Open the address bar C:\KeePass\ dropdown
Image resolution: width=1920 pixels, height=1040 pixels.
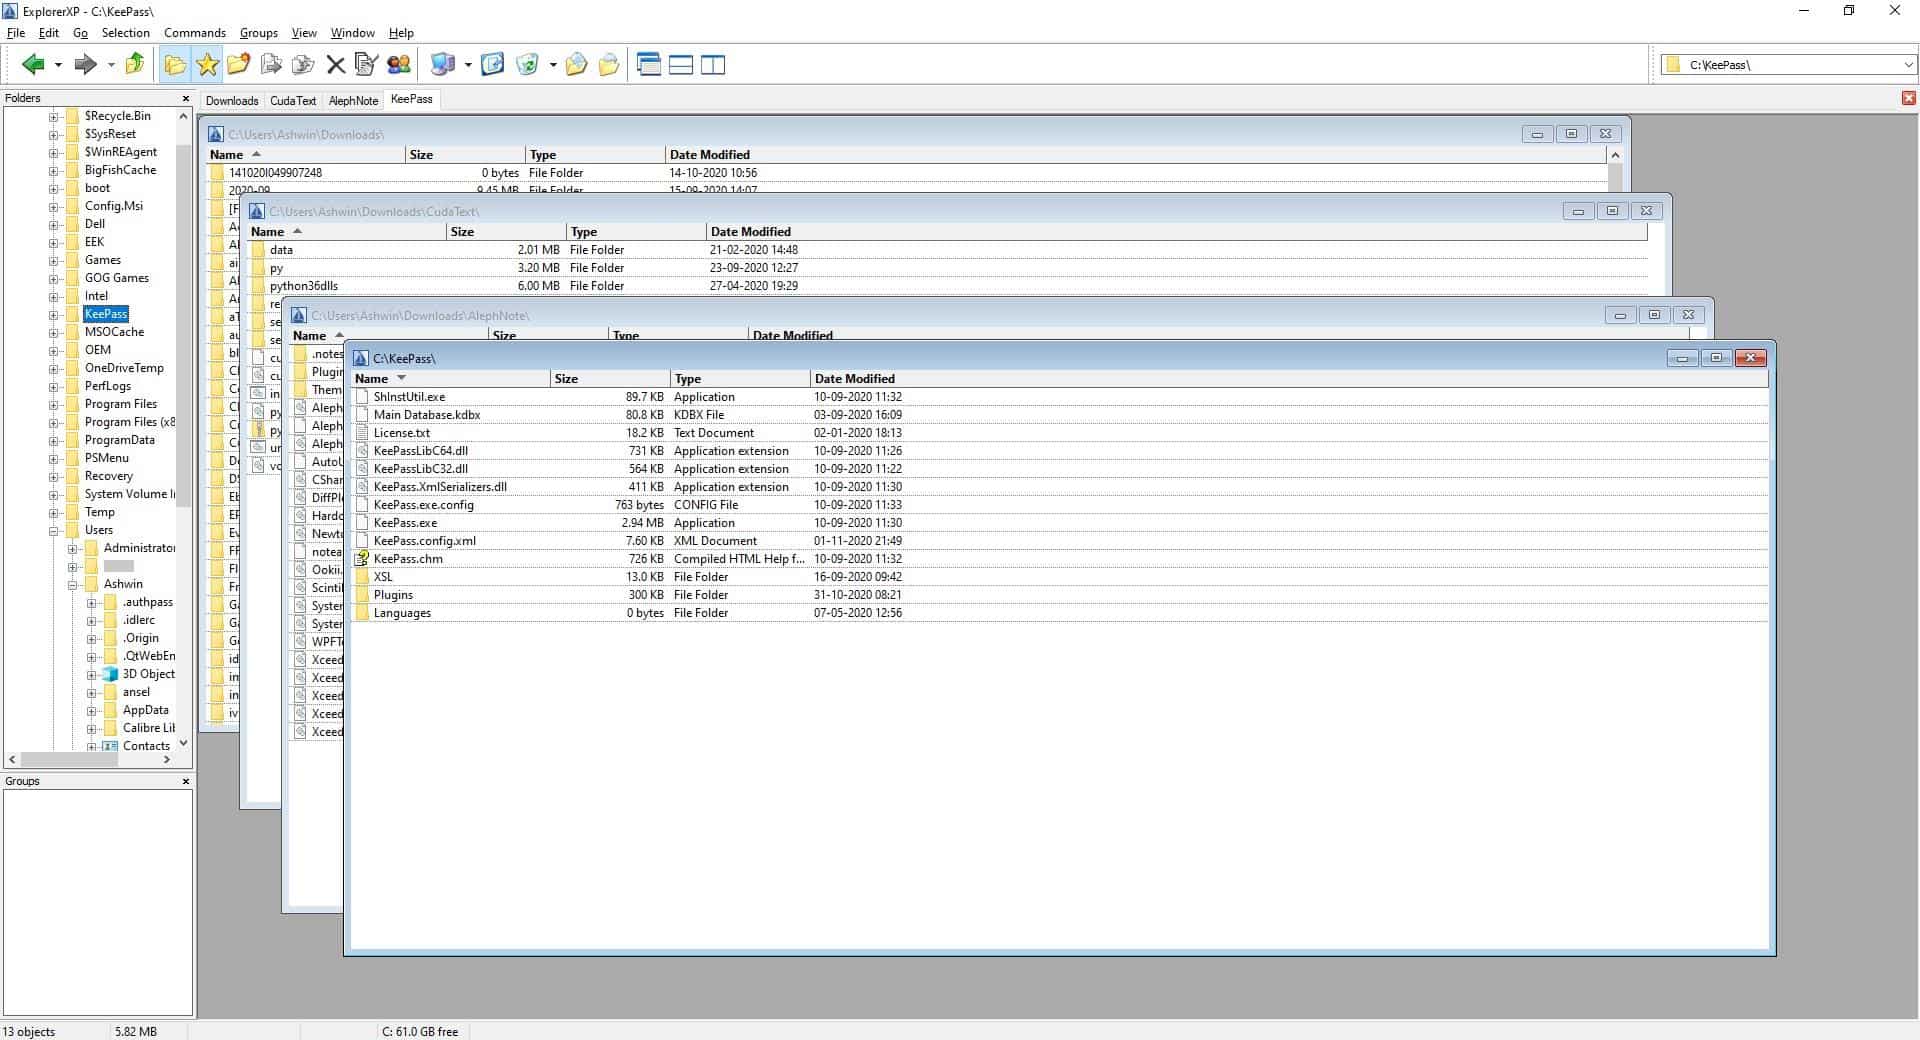(x=1908, y=65)
